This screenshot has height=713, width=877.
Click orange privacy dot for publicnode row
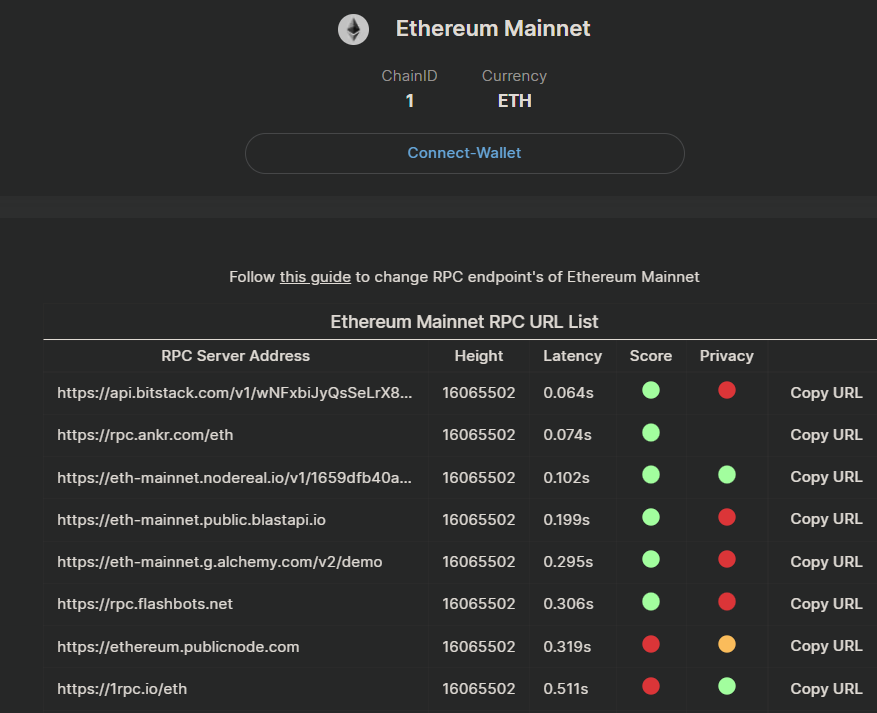(x=727, y=644)
